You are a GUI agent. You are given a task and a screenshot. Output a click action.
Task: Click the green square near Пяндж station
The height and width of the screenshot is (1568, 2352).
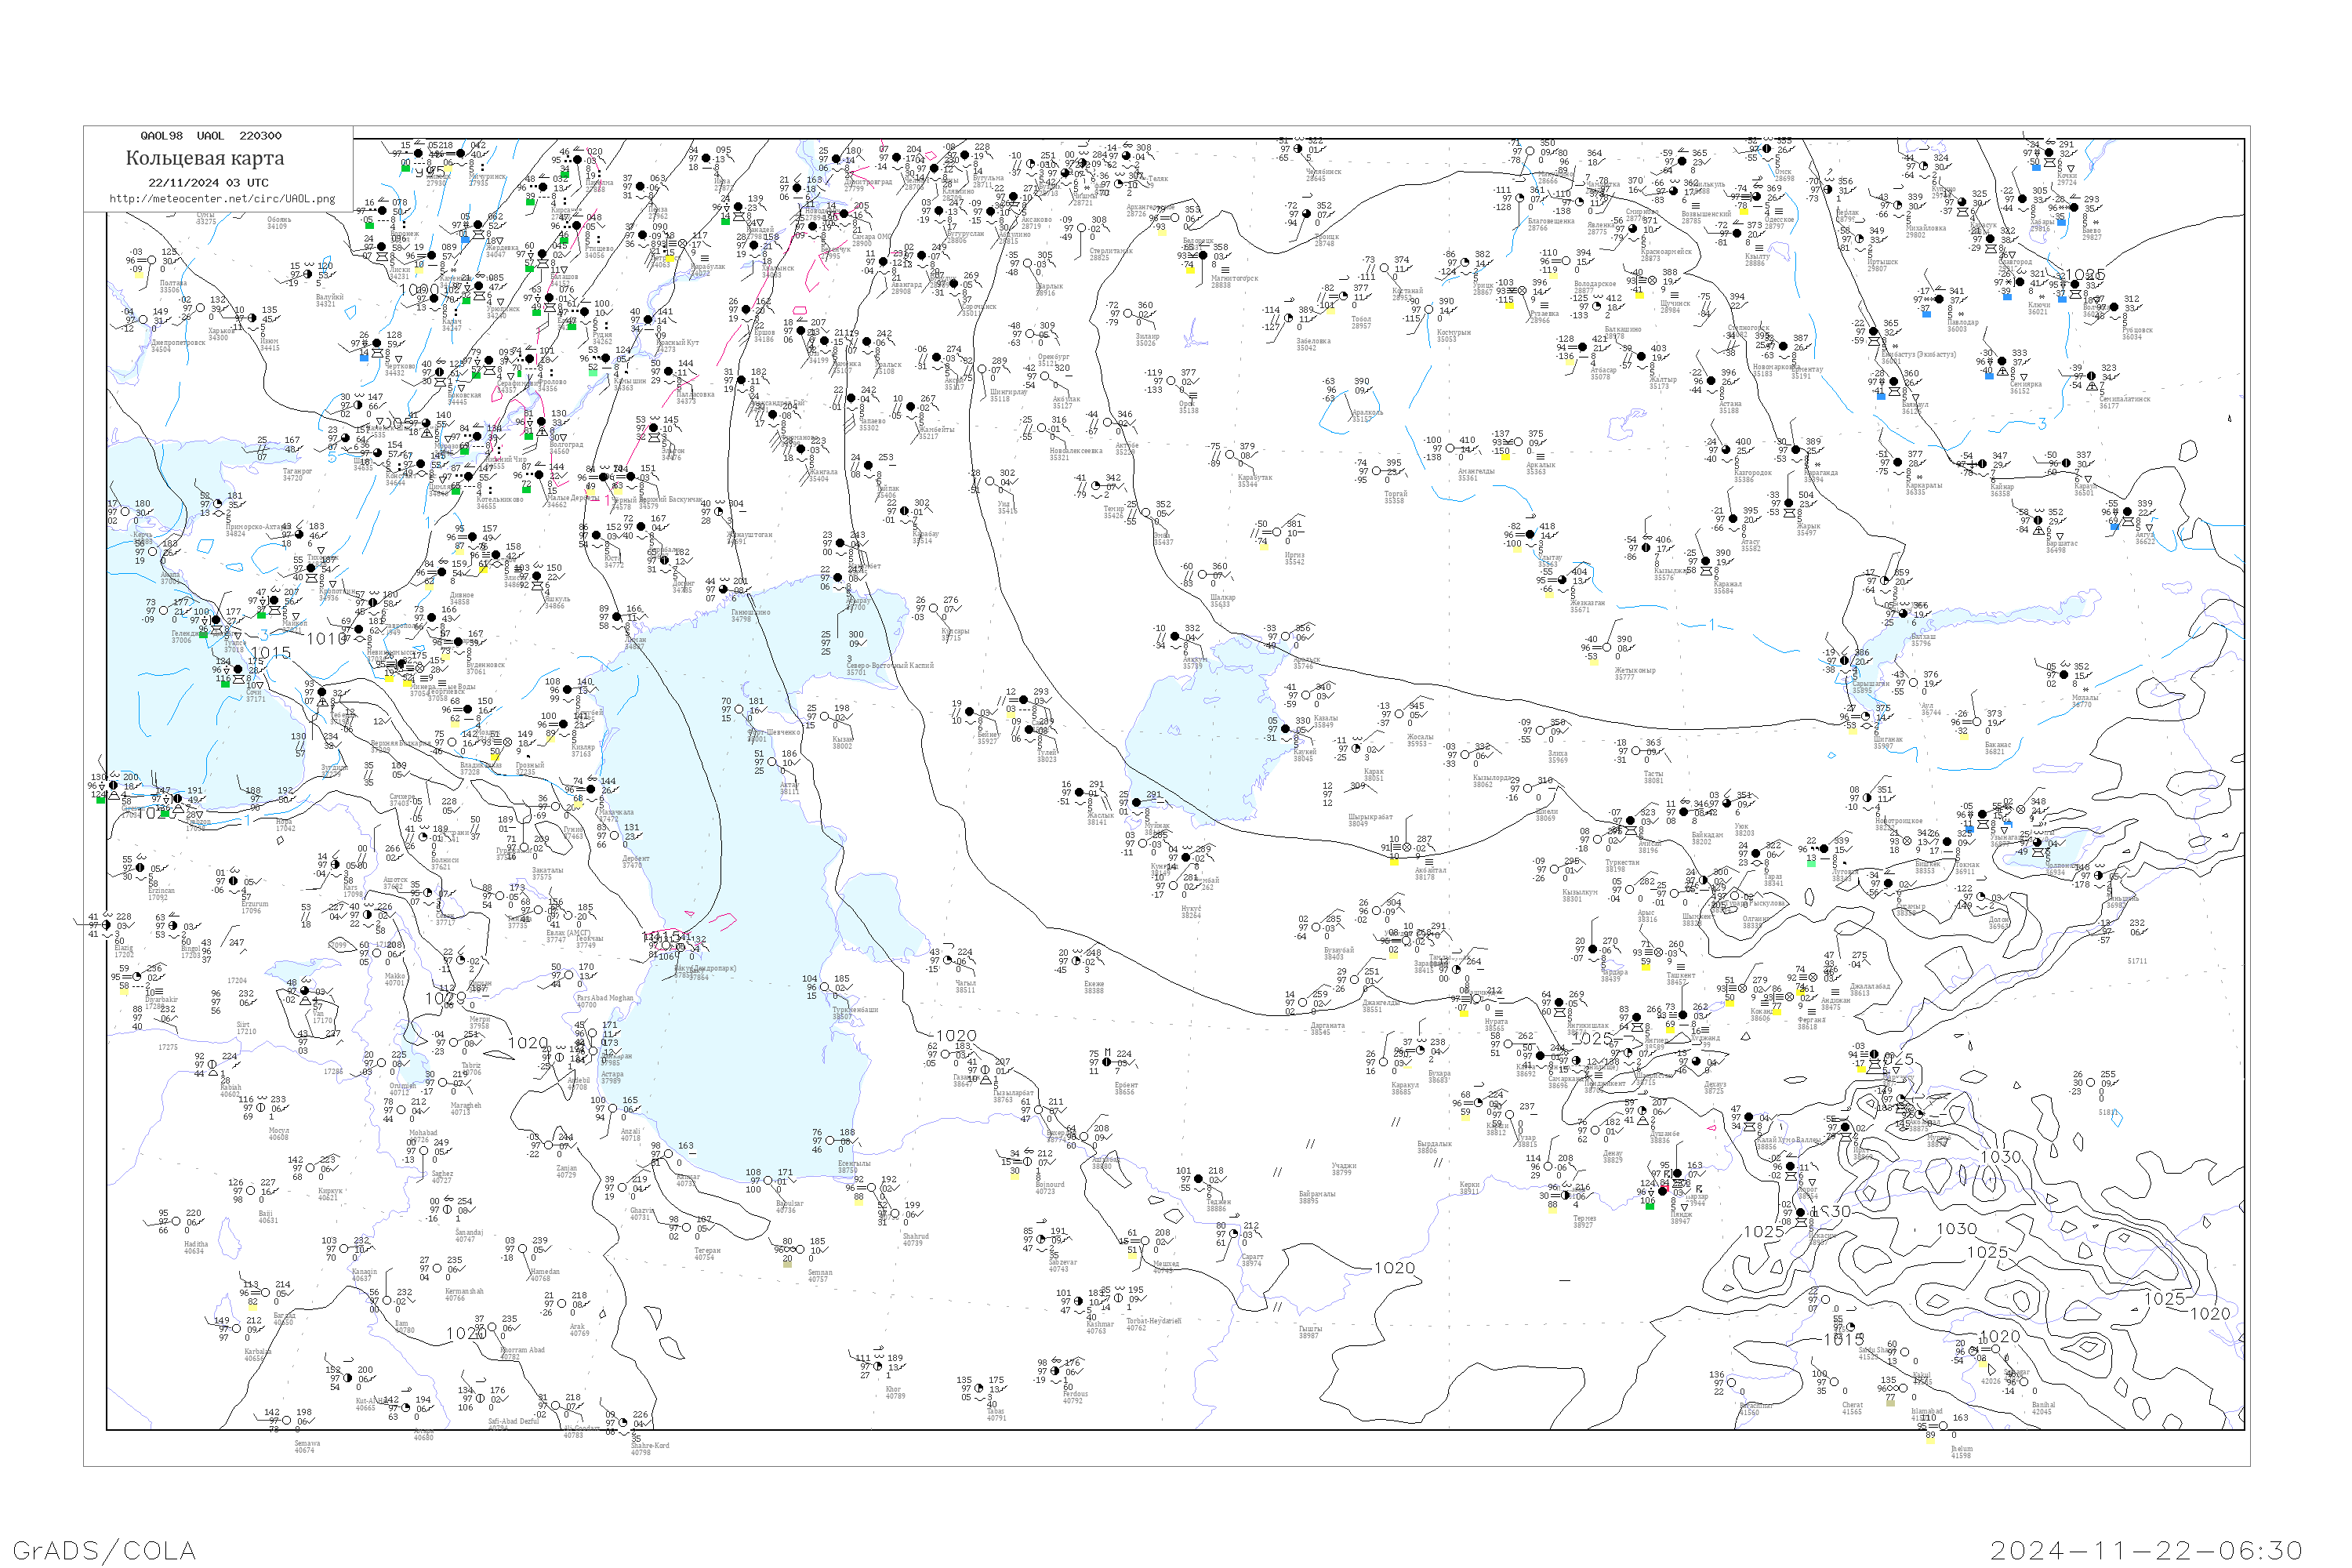point(1649,1206)
